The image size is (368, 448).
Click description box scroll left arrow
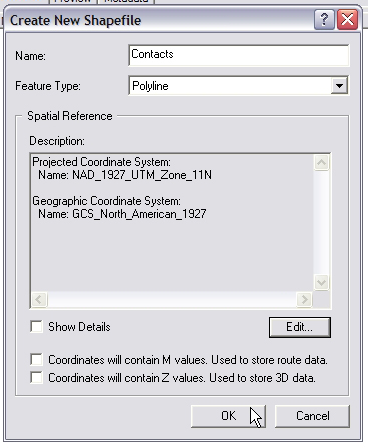(x=39, y=299)
